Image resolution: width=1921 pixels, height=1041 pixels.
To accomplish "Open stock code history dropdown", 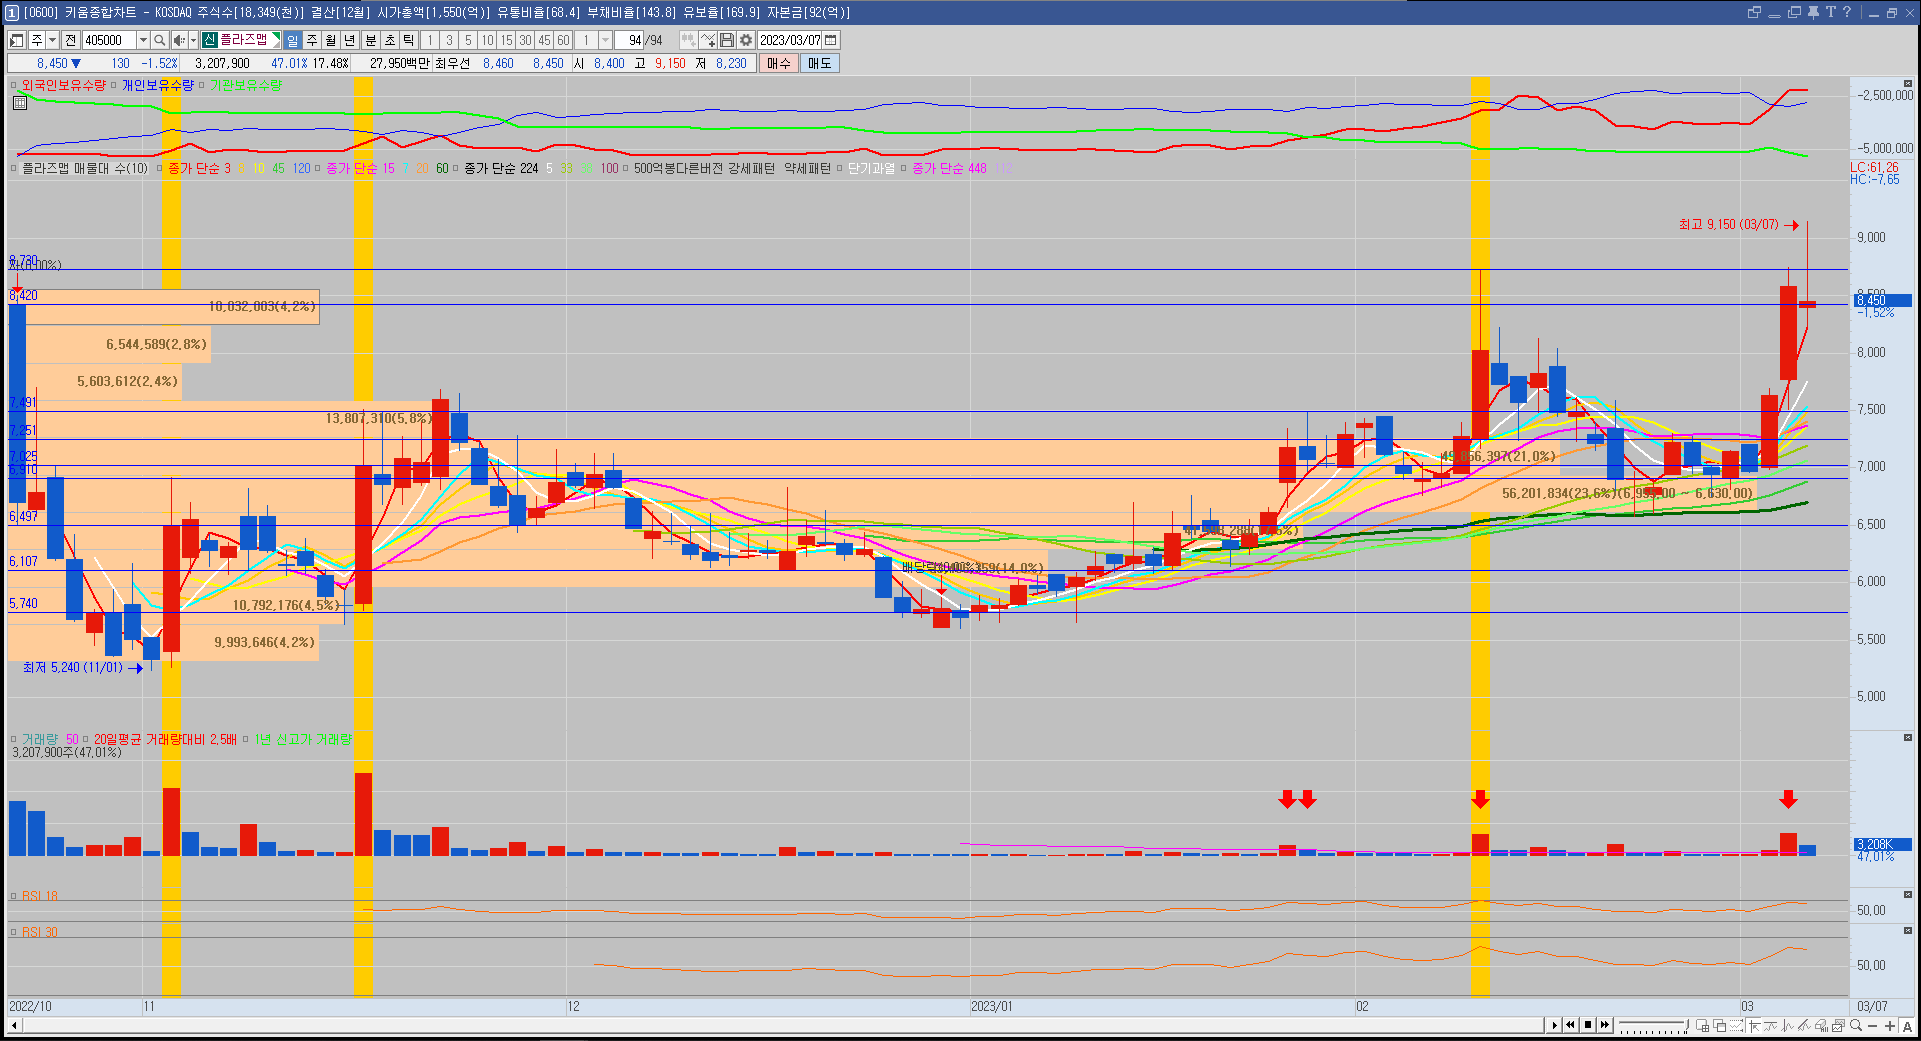I will pyautogui.click(x=143, y=40).
